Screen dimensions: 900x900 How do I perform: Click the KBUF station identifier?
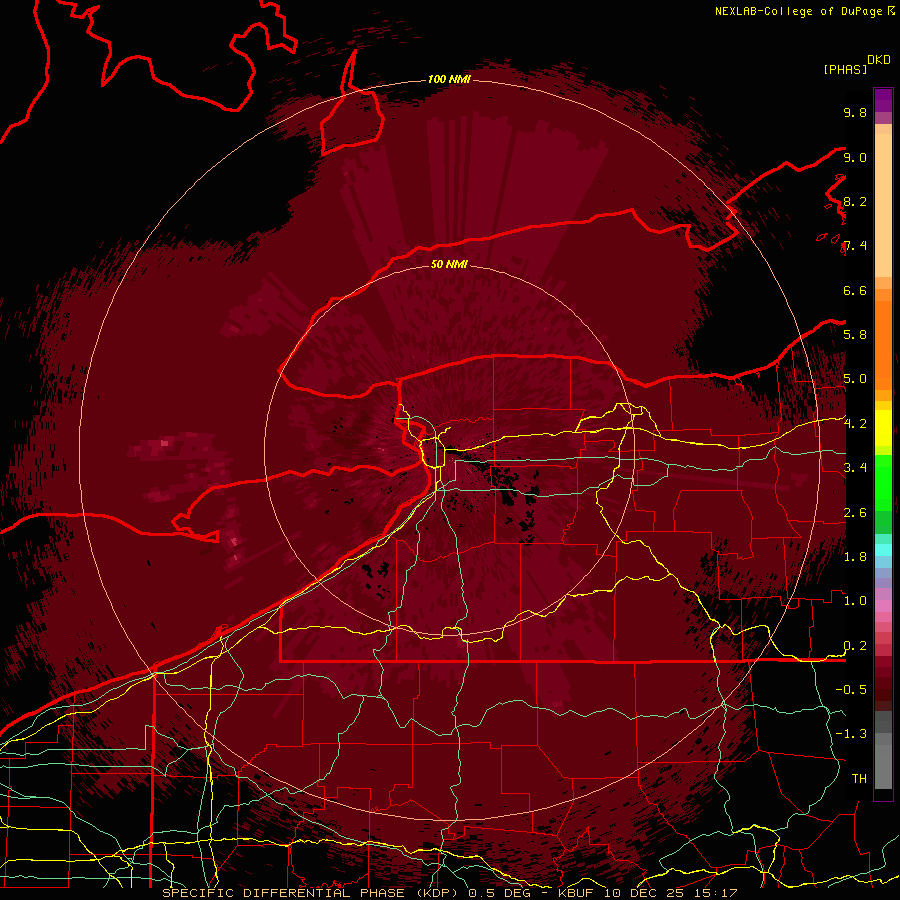[578, 893]
